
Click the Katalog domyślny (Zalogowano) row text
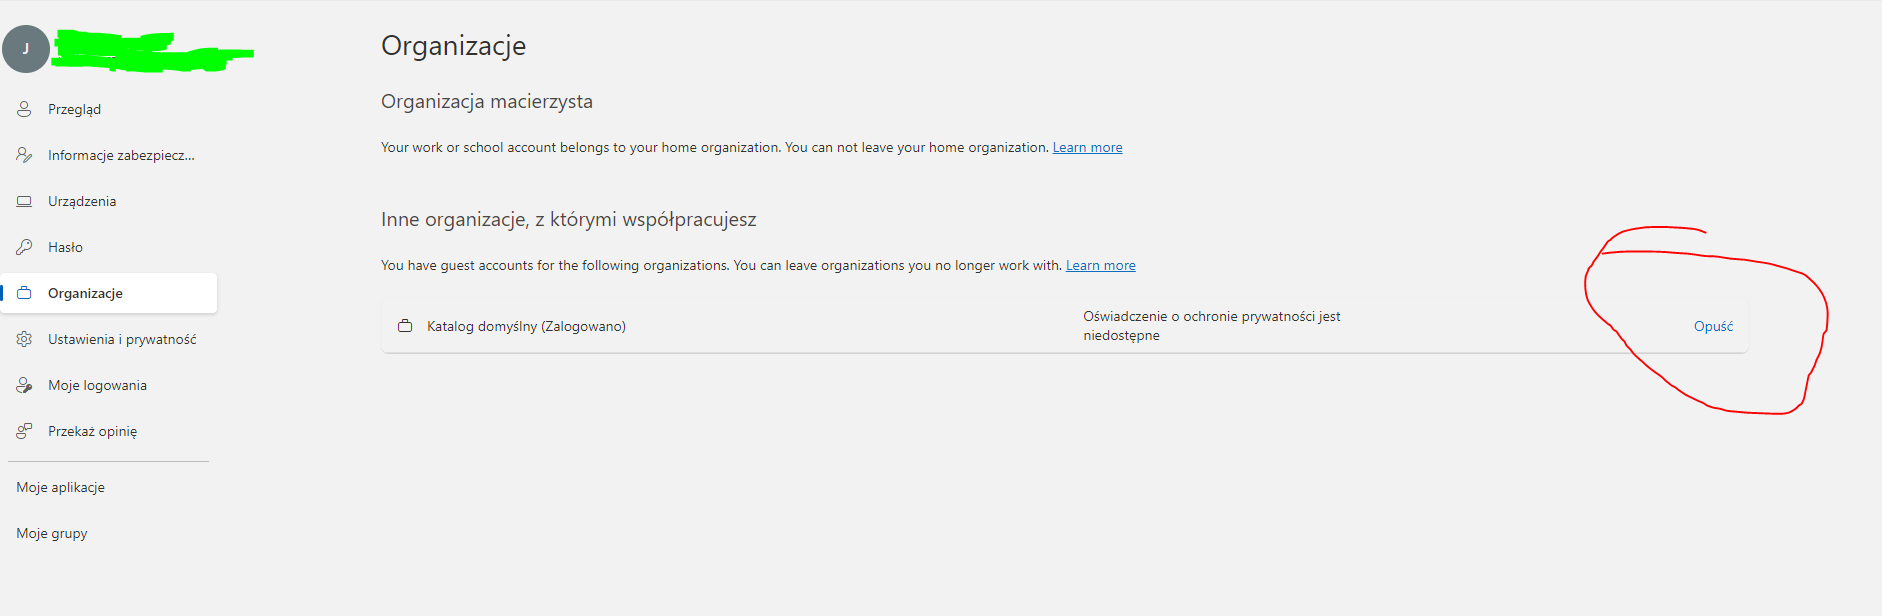pos(526,326)
